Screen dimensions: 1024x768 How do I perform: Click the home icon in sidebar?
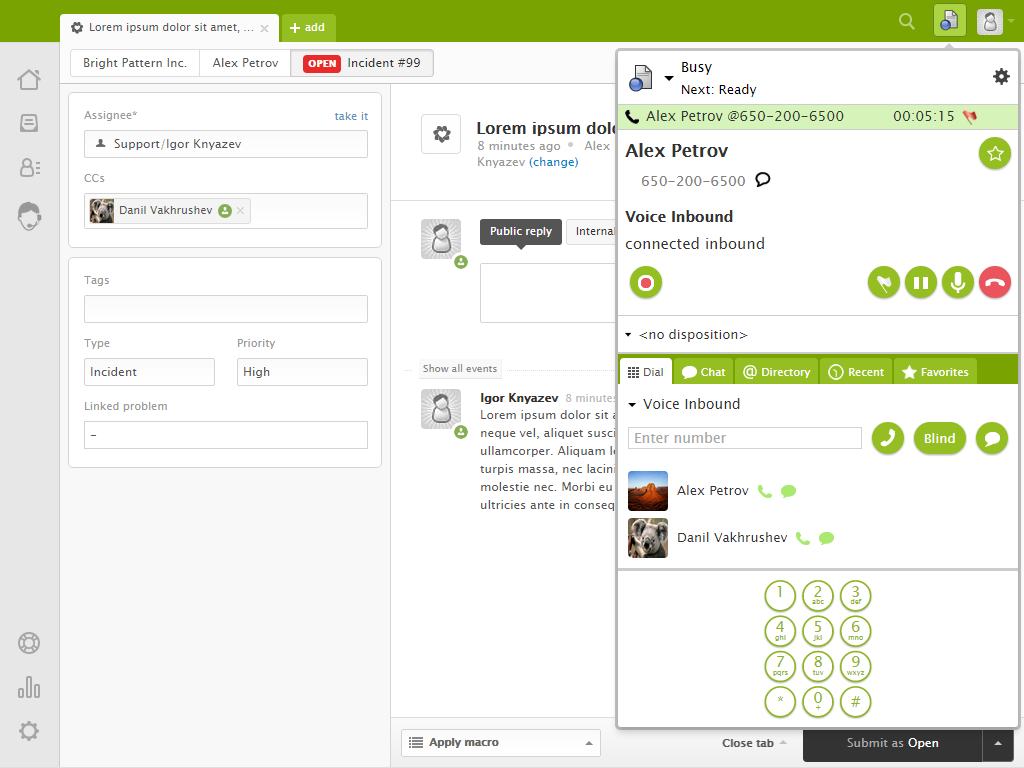[x=29, y=79]
